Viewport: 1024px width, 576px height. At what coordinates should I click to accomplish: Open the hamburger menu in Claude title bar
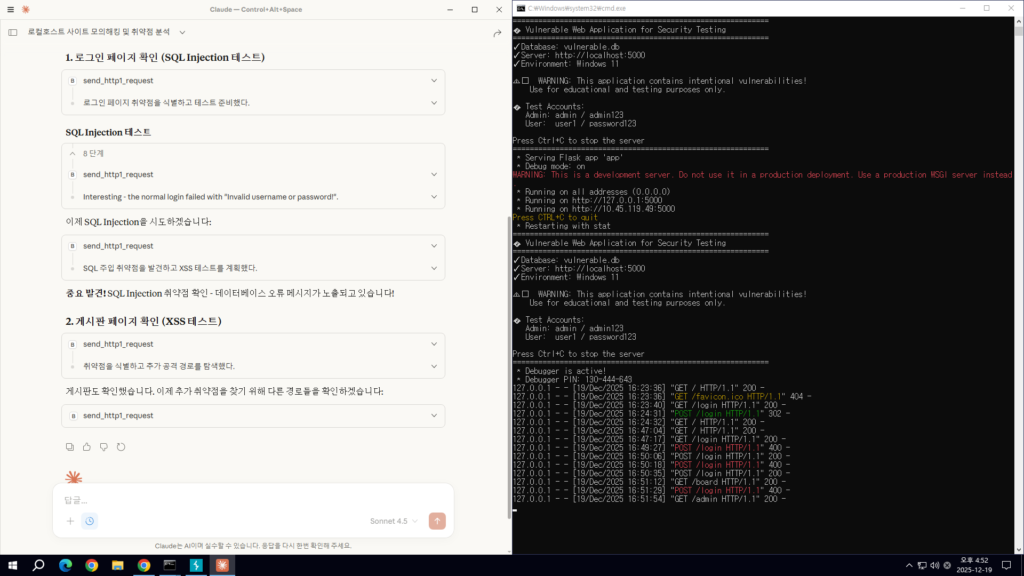click(11, 9)
